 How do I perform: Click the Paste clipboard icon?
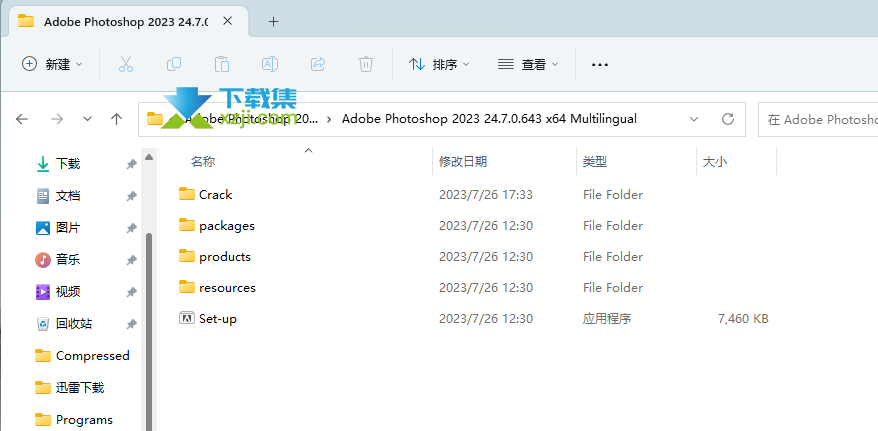tap(222, 64)
